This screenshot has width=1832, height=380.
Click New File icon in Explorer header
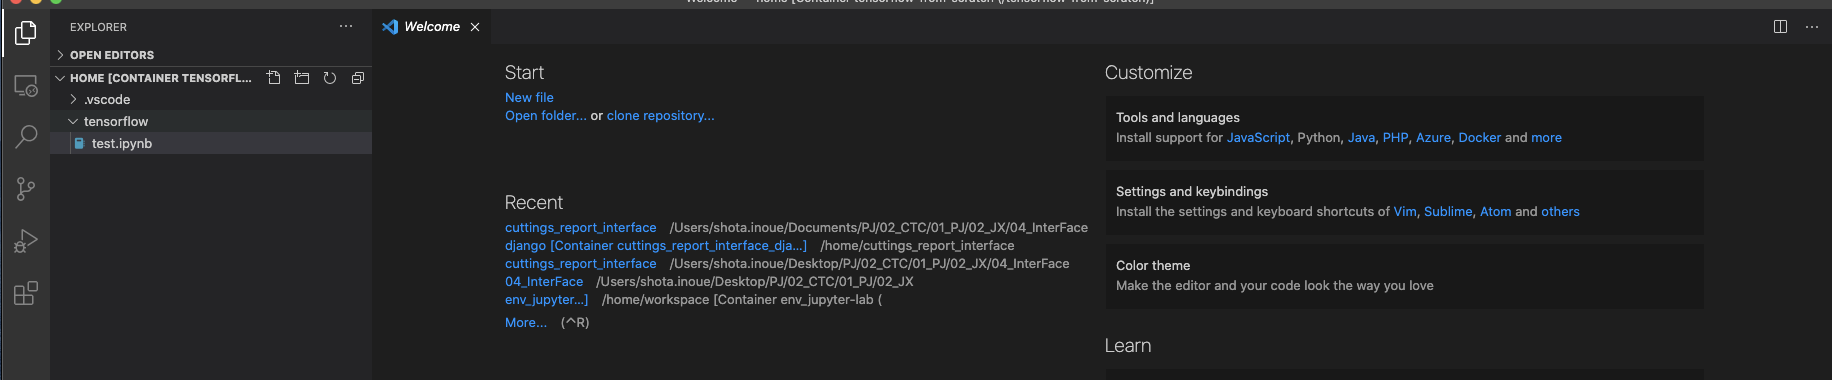pyautogui.click(x=274, y=78)
